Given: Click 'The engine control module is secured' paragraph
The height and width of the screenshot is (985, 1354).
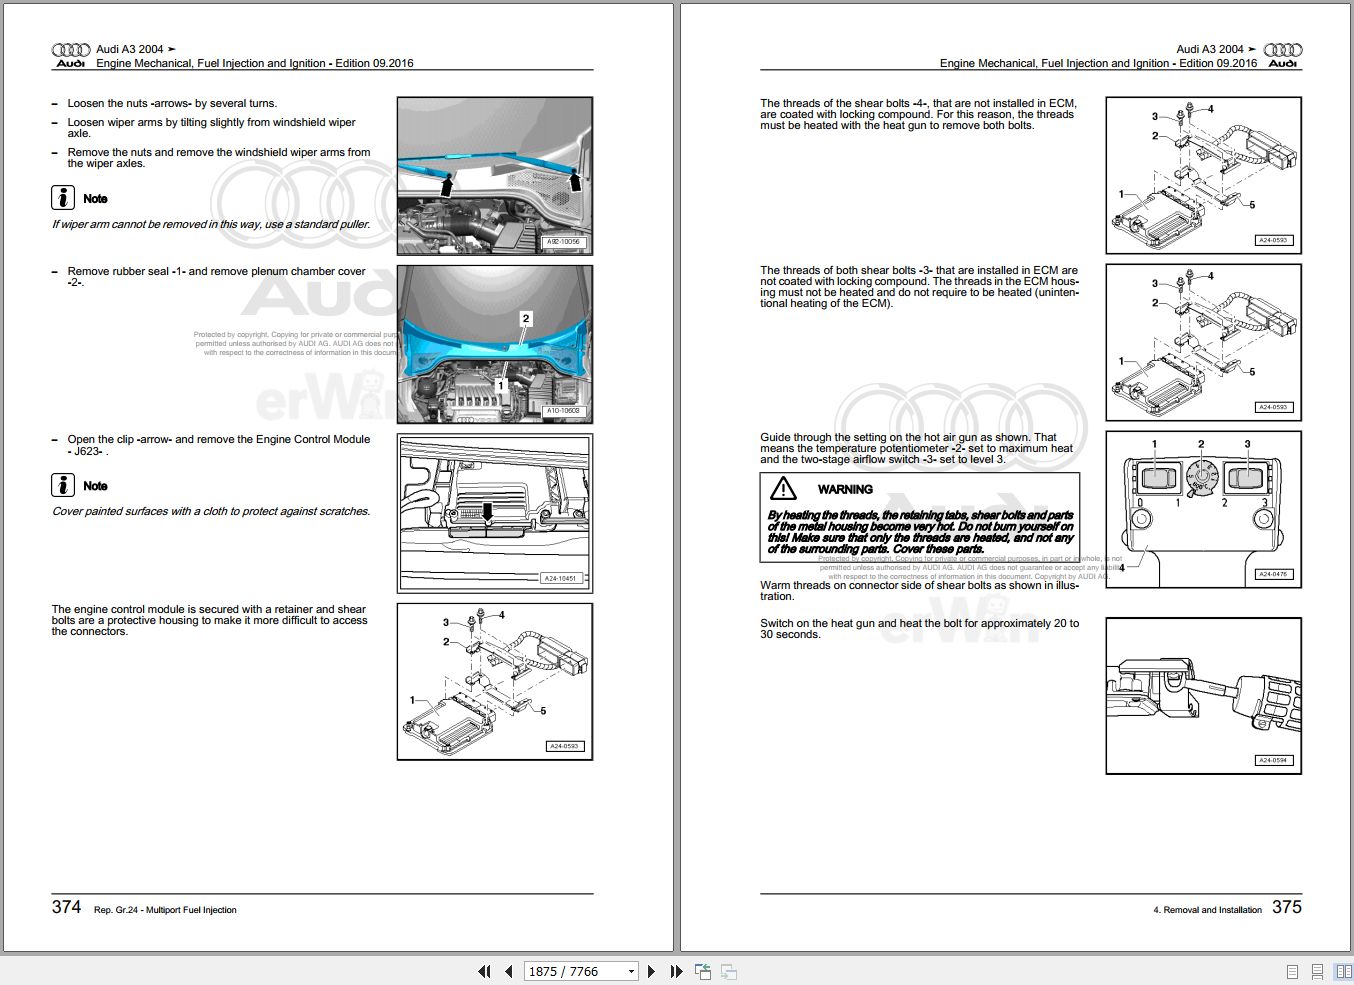Looking at the screenshot, I should point(209,620).
